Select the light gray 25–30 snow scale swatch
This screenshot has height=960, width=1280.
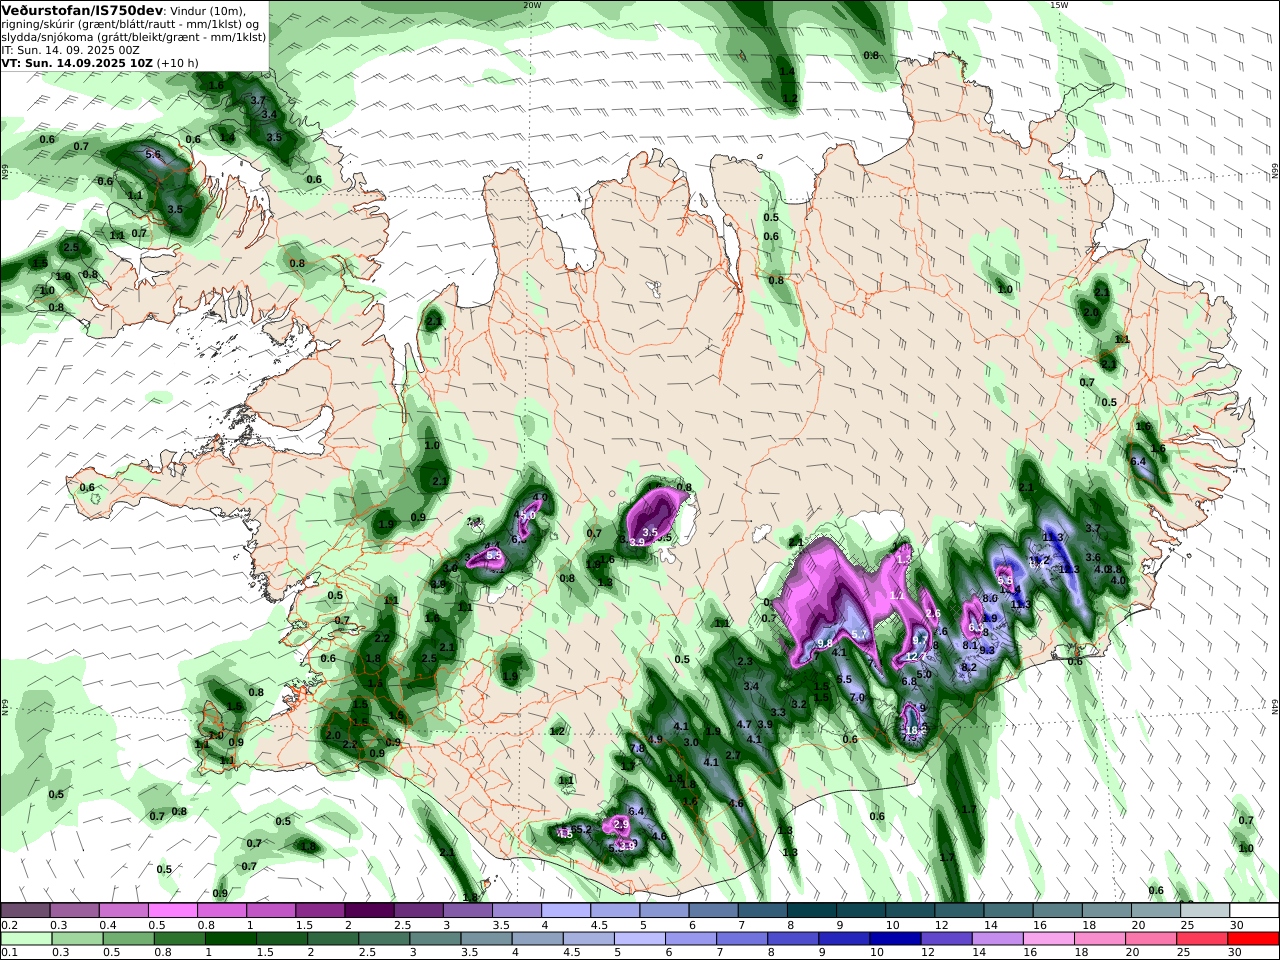click(1204, 910)
